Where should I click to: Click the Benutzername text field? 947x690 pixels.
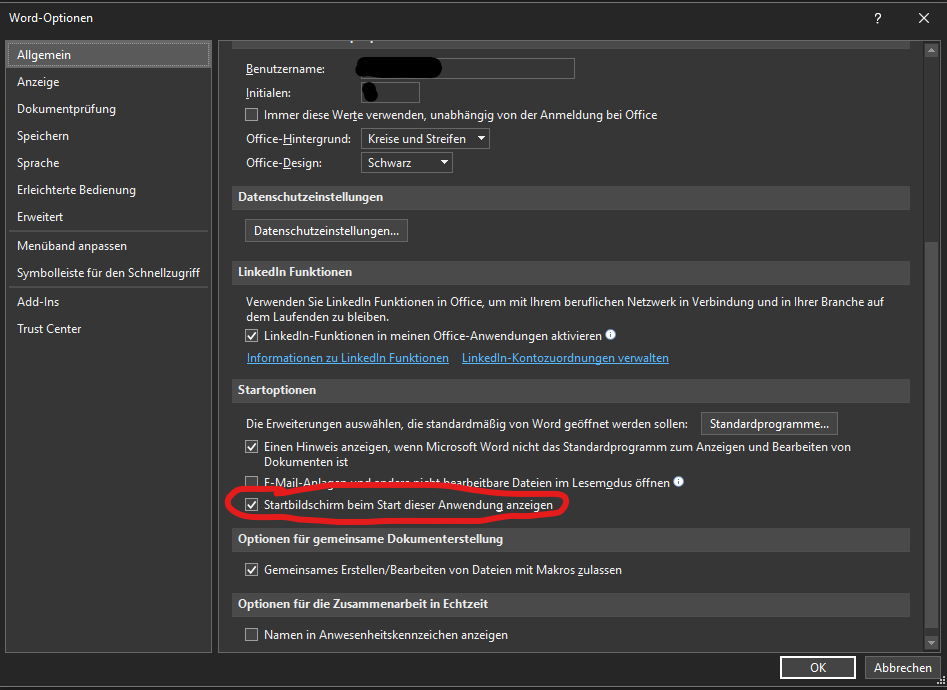pyautogui.click(x=467, y=69)
